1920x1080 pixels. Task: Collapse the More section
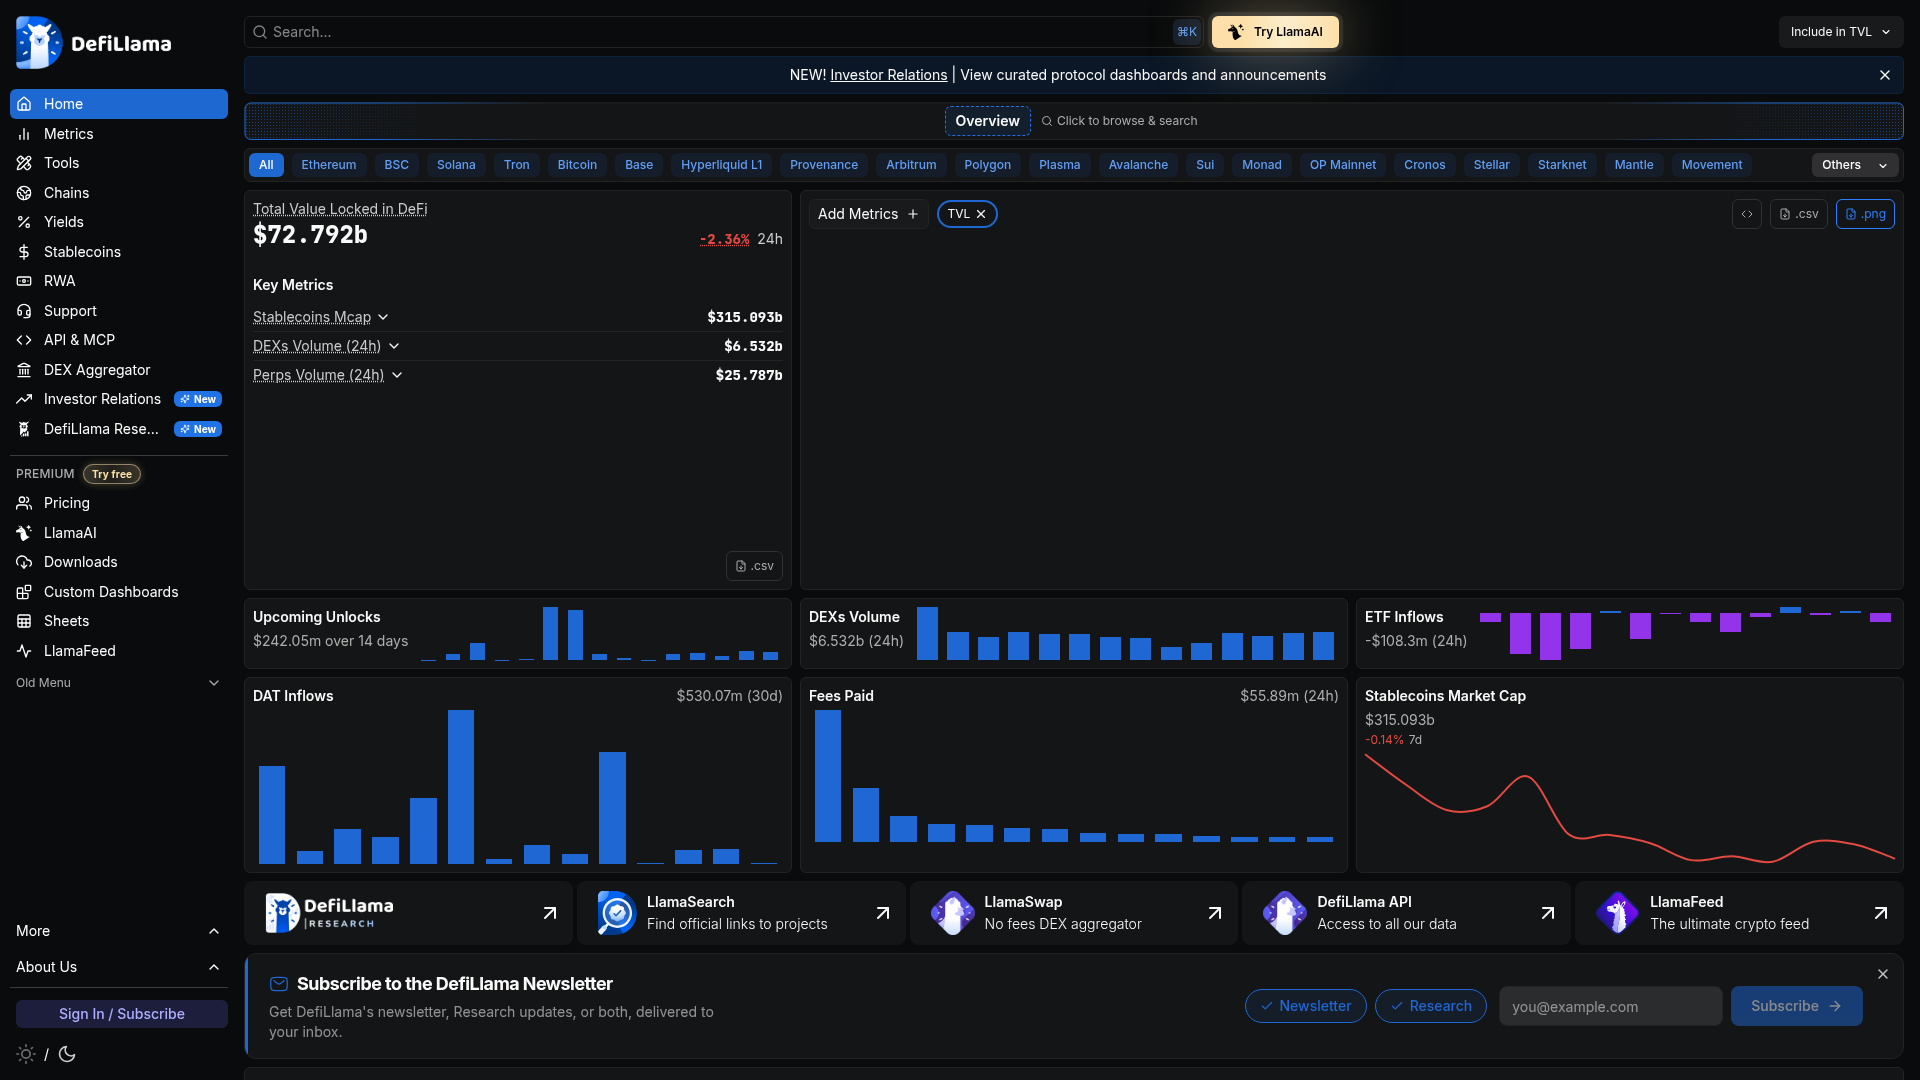click(x=118, y=931)
